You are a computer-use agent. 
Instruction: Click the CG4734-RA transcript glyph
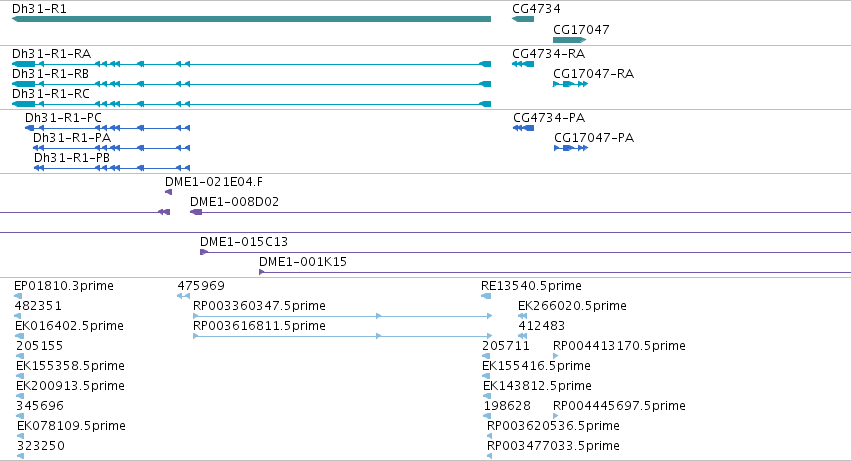[523, 64]
